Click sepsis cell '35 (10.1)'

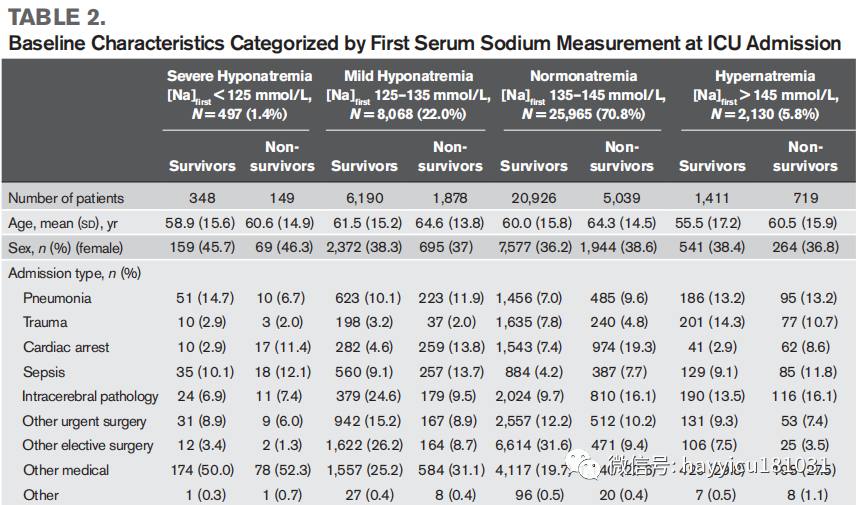[205, 372]
